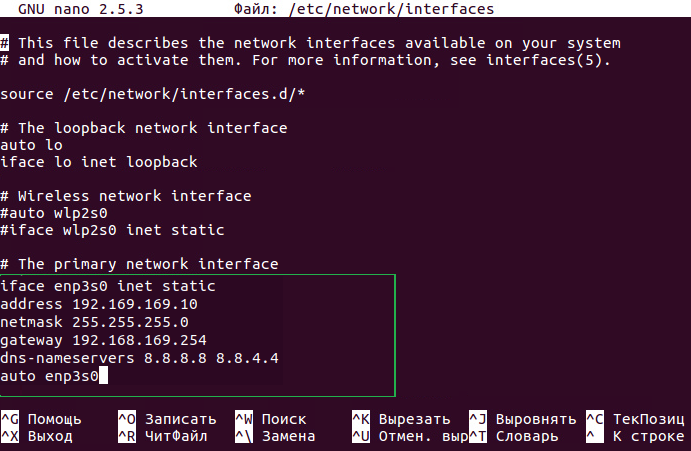Image resolution: width=691 pixels, height=451 pixels.
Task: Click the ^W Поиск shortcut
Action: (x=271, y=419)
